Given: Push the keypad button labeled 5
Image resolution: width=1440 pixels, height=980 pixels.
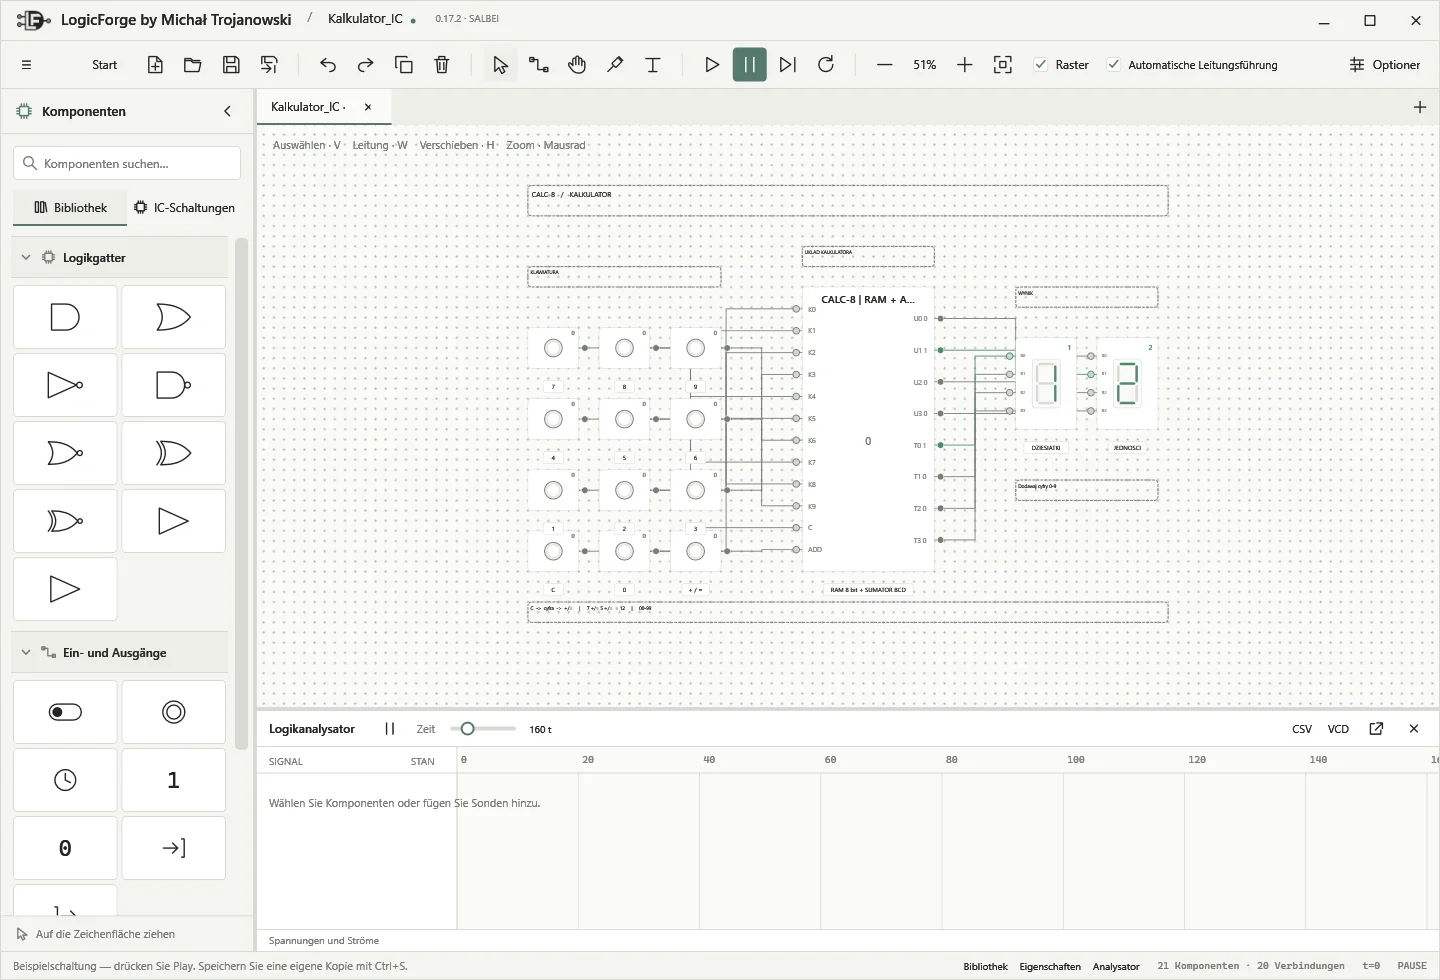Looking at the screenshot, I should (x=624, y=419).
